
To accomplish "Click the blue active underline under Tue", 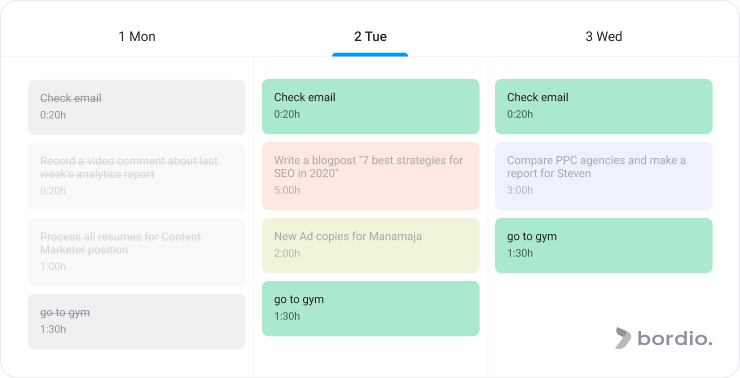I will click(370, 55).
